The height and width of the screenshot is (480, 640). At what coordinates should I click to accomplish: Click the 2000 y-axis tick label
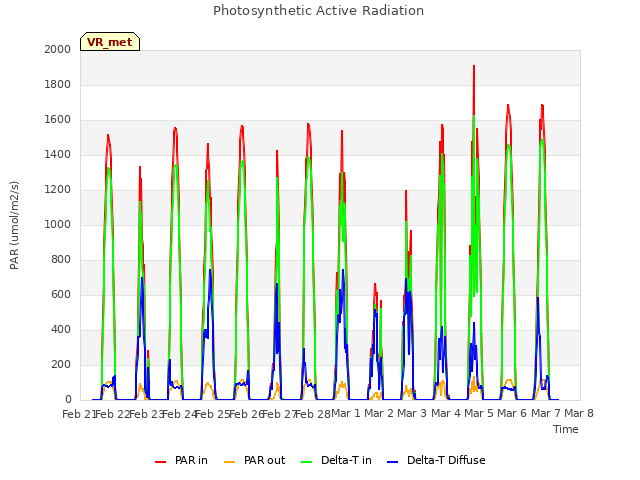coord(58,49)
